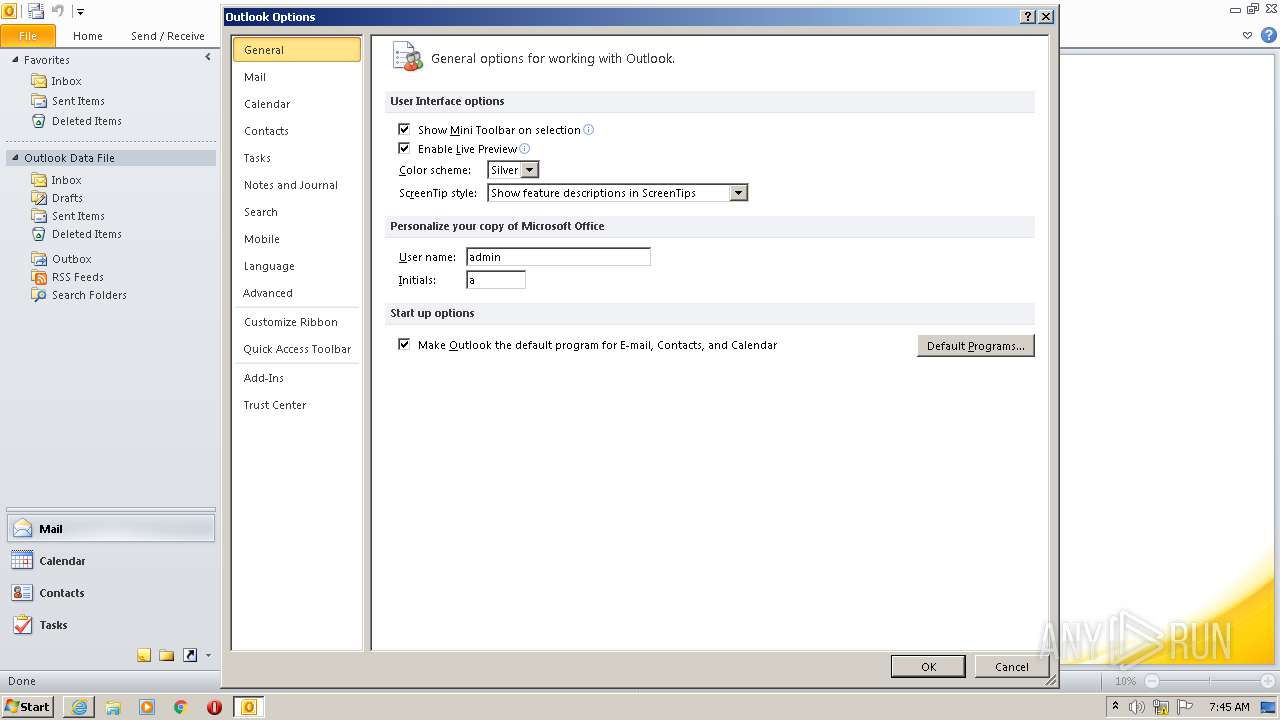The height and width of the screenshot is (720, 1280).
Task: Click Send/Receive All Folders quick access icon
Action: click(x=35, y=11)
